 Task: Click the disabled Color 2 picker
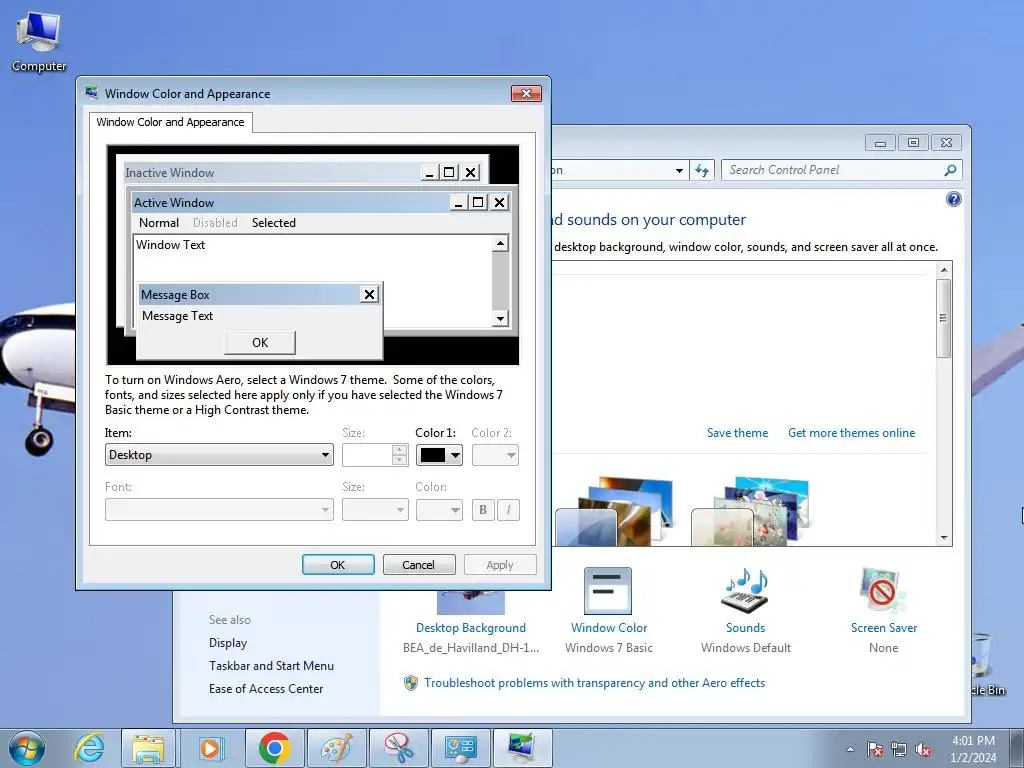point(495,455)
